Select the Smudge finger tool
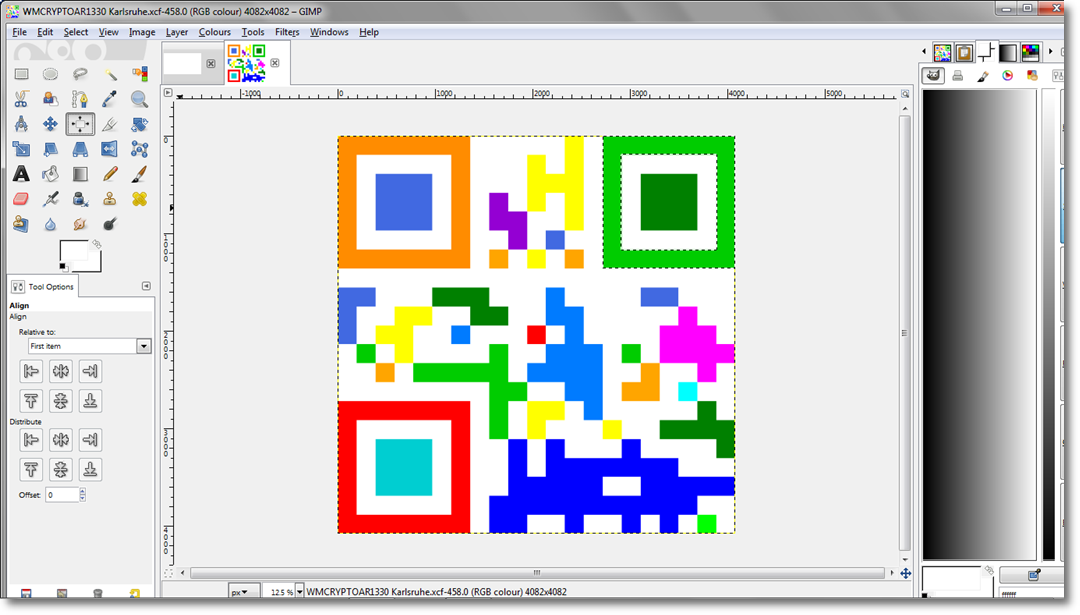 coord(80,224)
